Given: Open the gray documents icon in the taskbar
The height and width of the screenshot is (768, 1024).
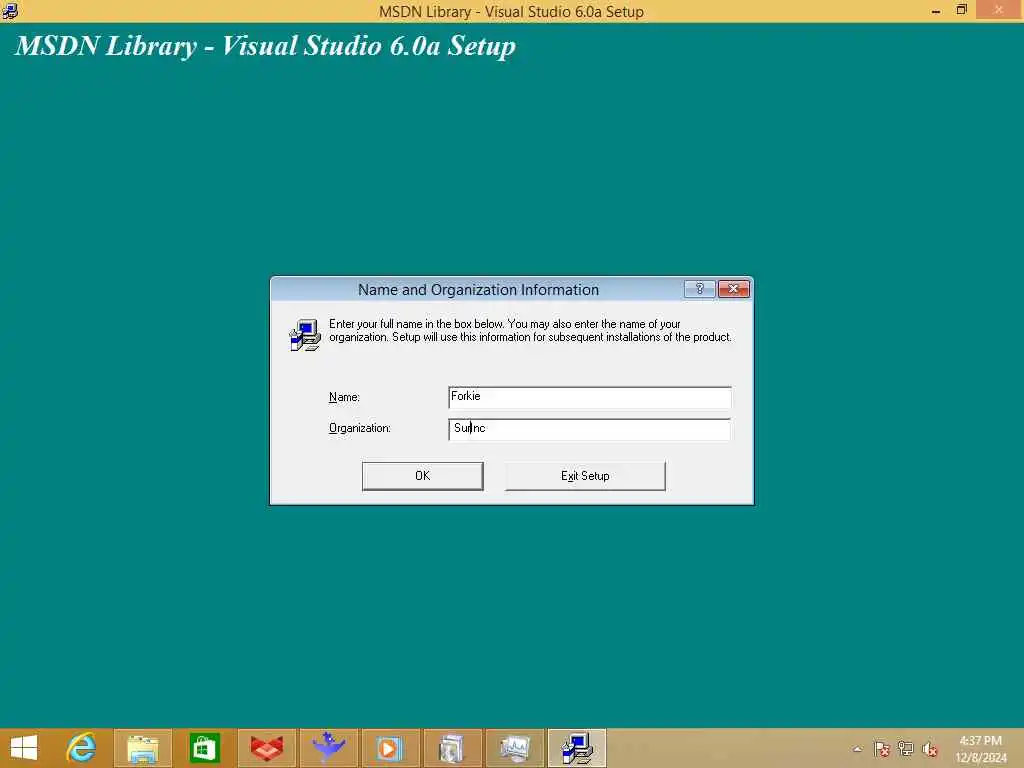Looking at the screenshot, I should pos(452,748).
